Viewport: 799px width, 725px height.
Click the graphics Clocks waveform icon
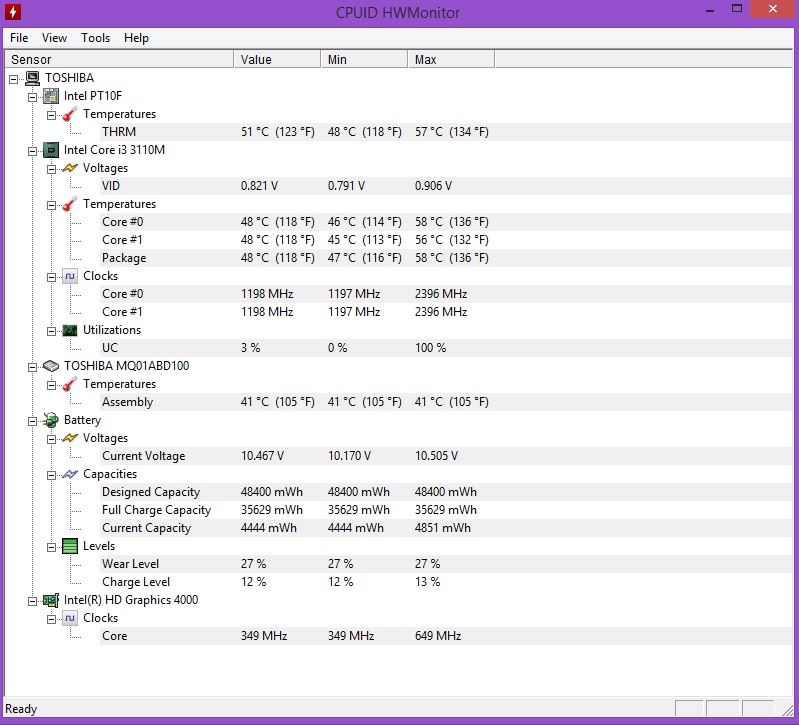click(70, 619)
